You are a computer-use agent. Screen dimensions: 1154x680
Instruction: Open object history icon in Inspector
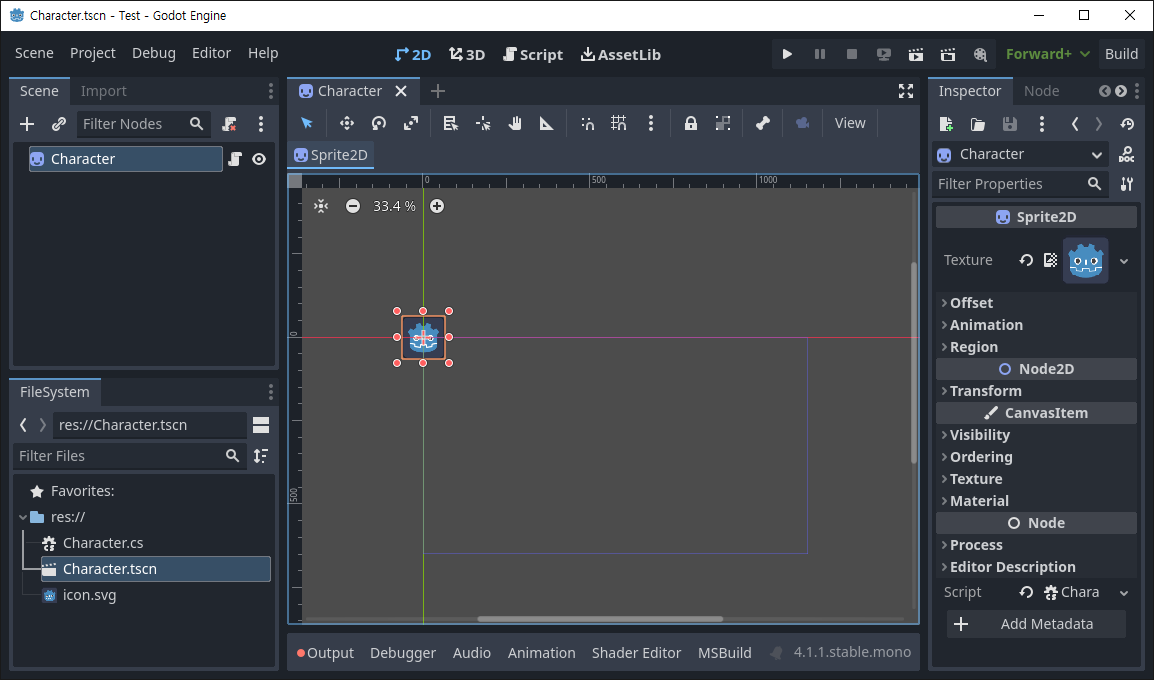1127,124
